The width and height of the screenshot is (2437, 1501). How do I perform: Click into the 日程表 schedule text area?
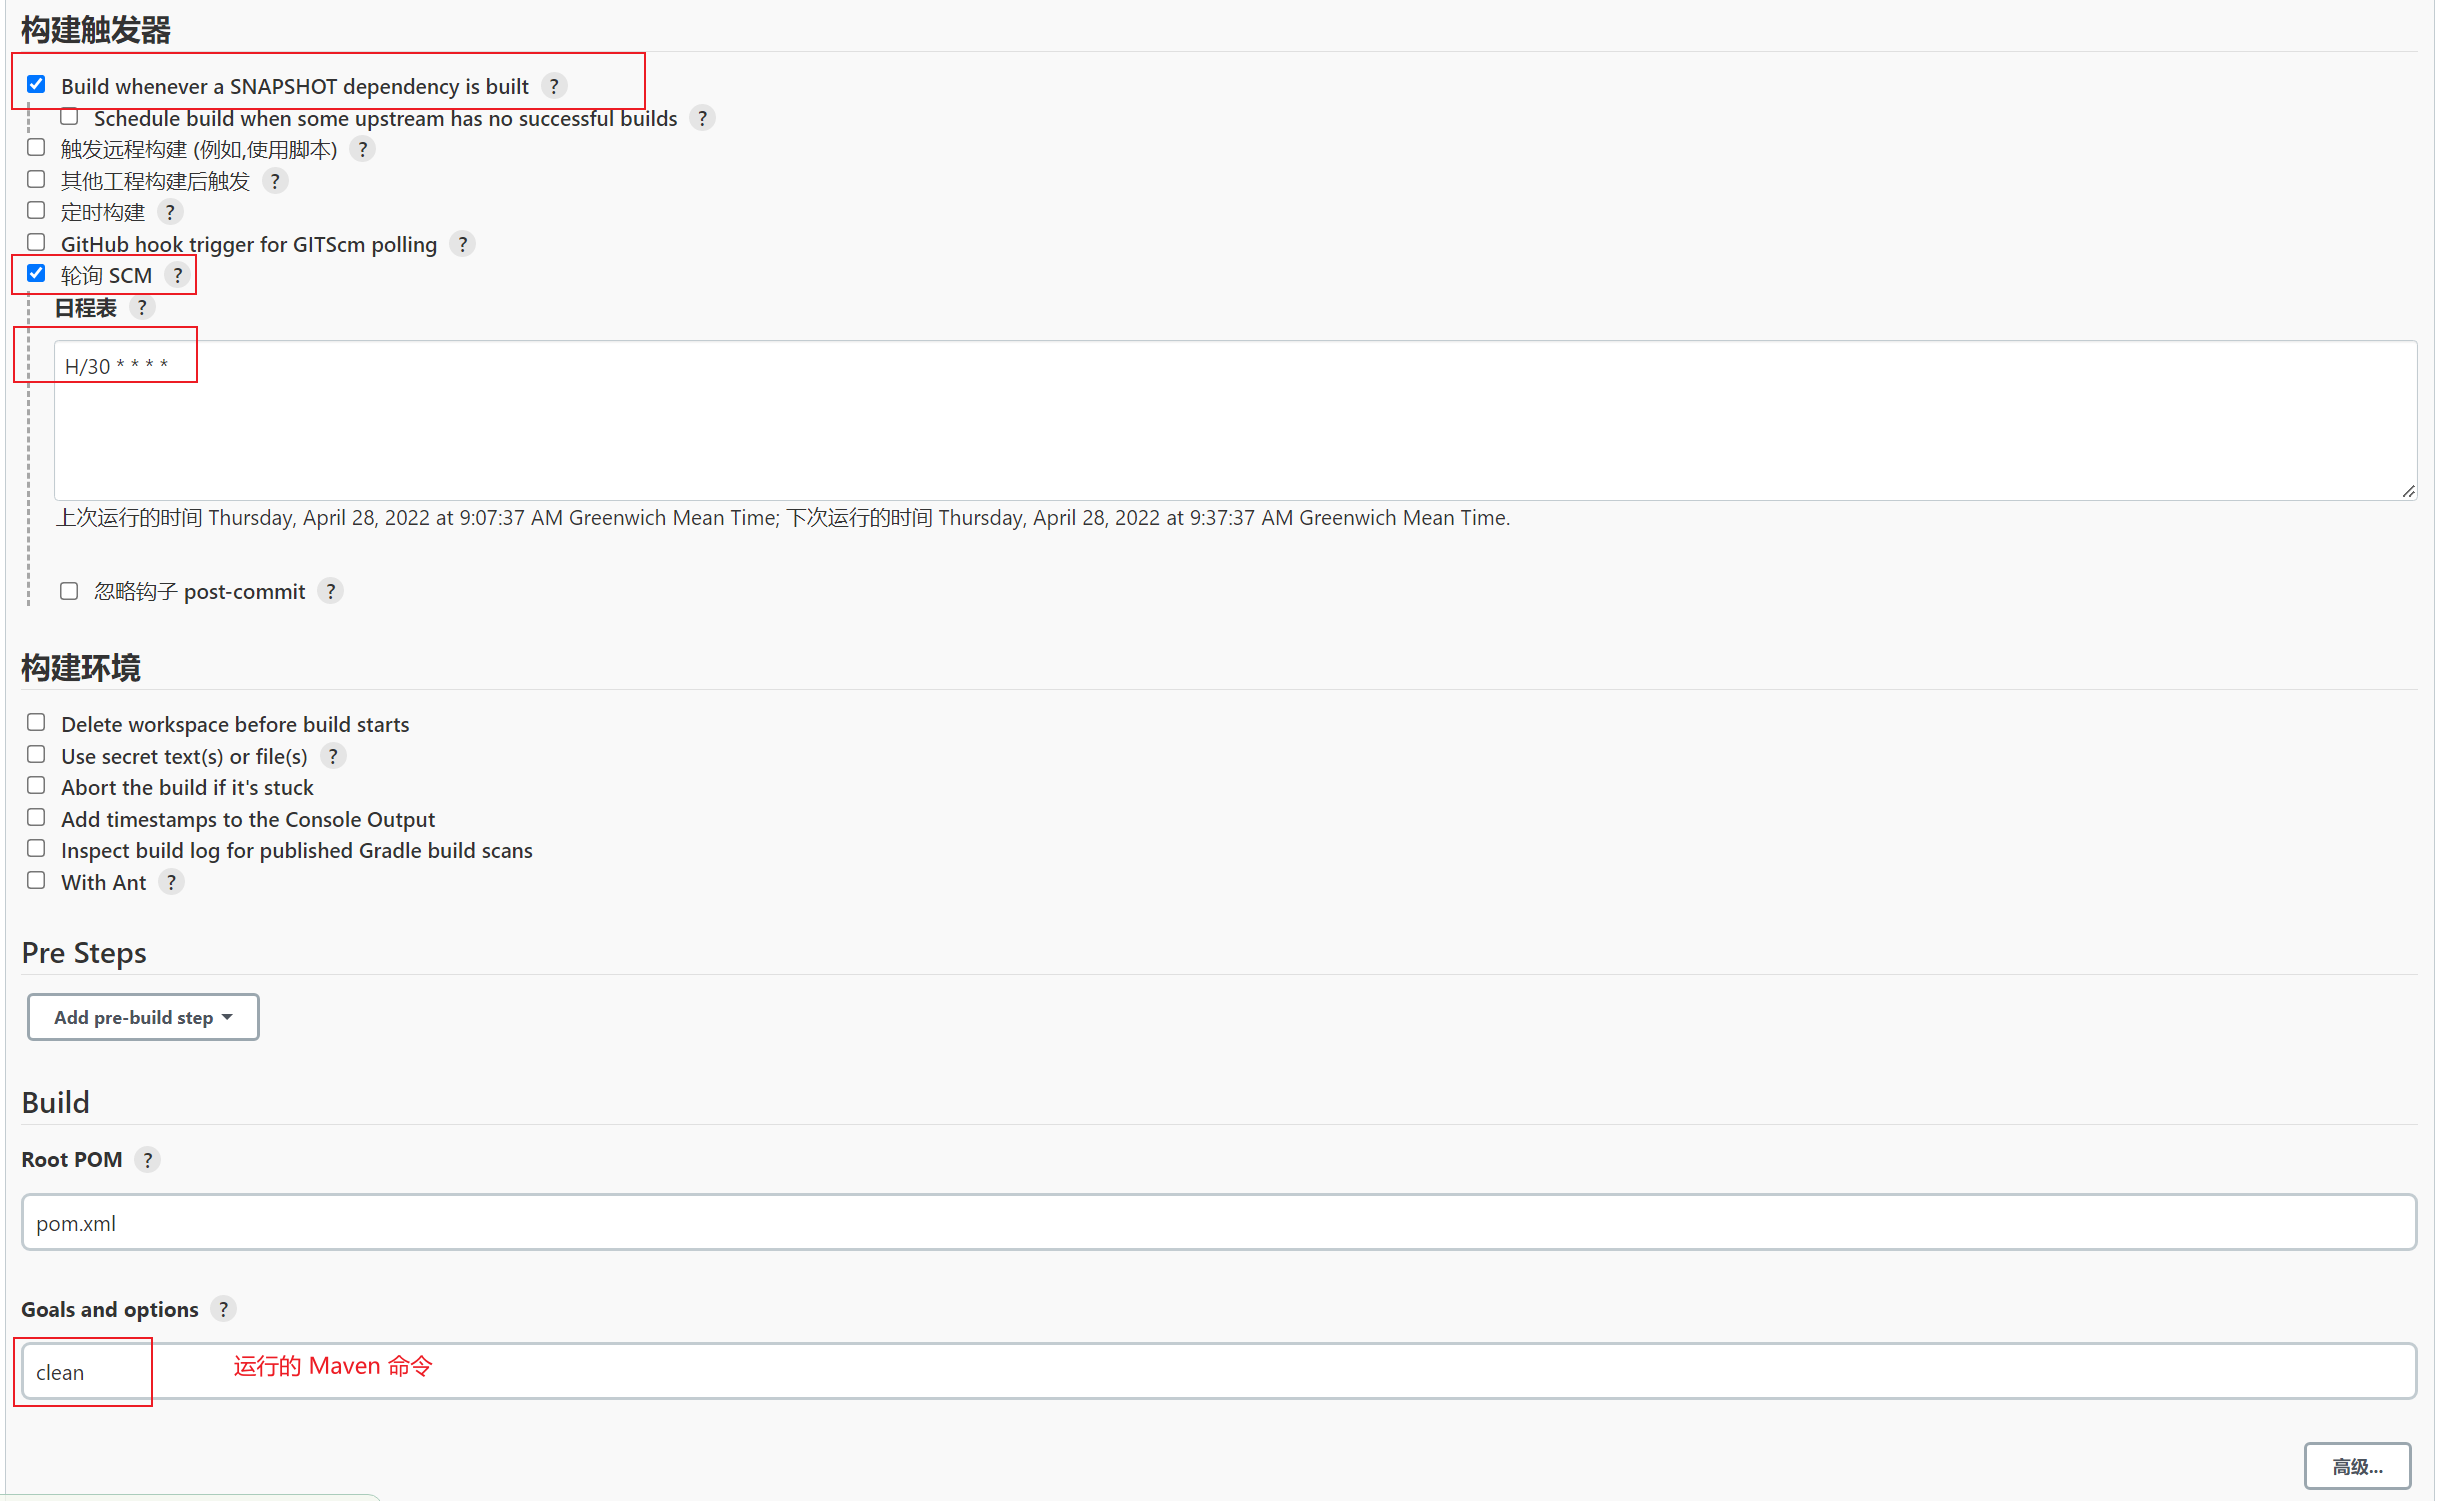[1234, 420]
